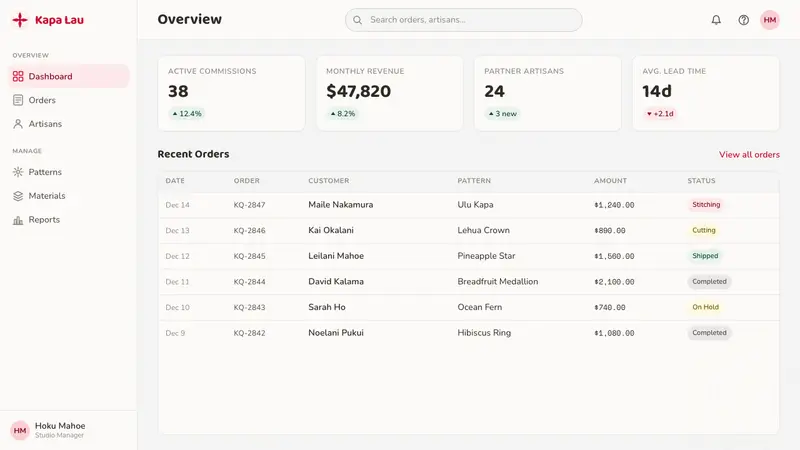Click the Kapa Lau logo icon
Image resolution: width=800 pixels, height=450 pixels.
click(x=20, y=20)
